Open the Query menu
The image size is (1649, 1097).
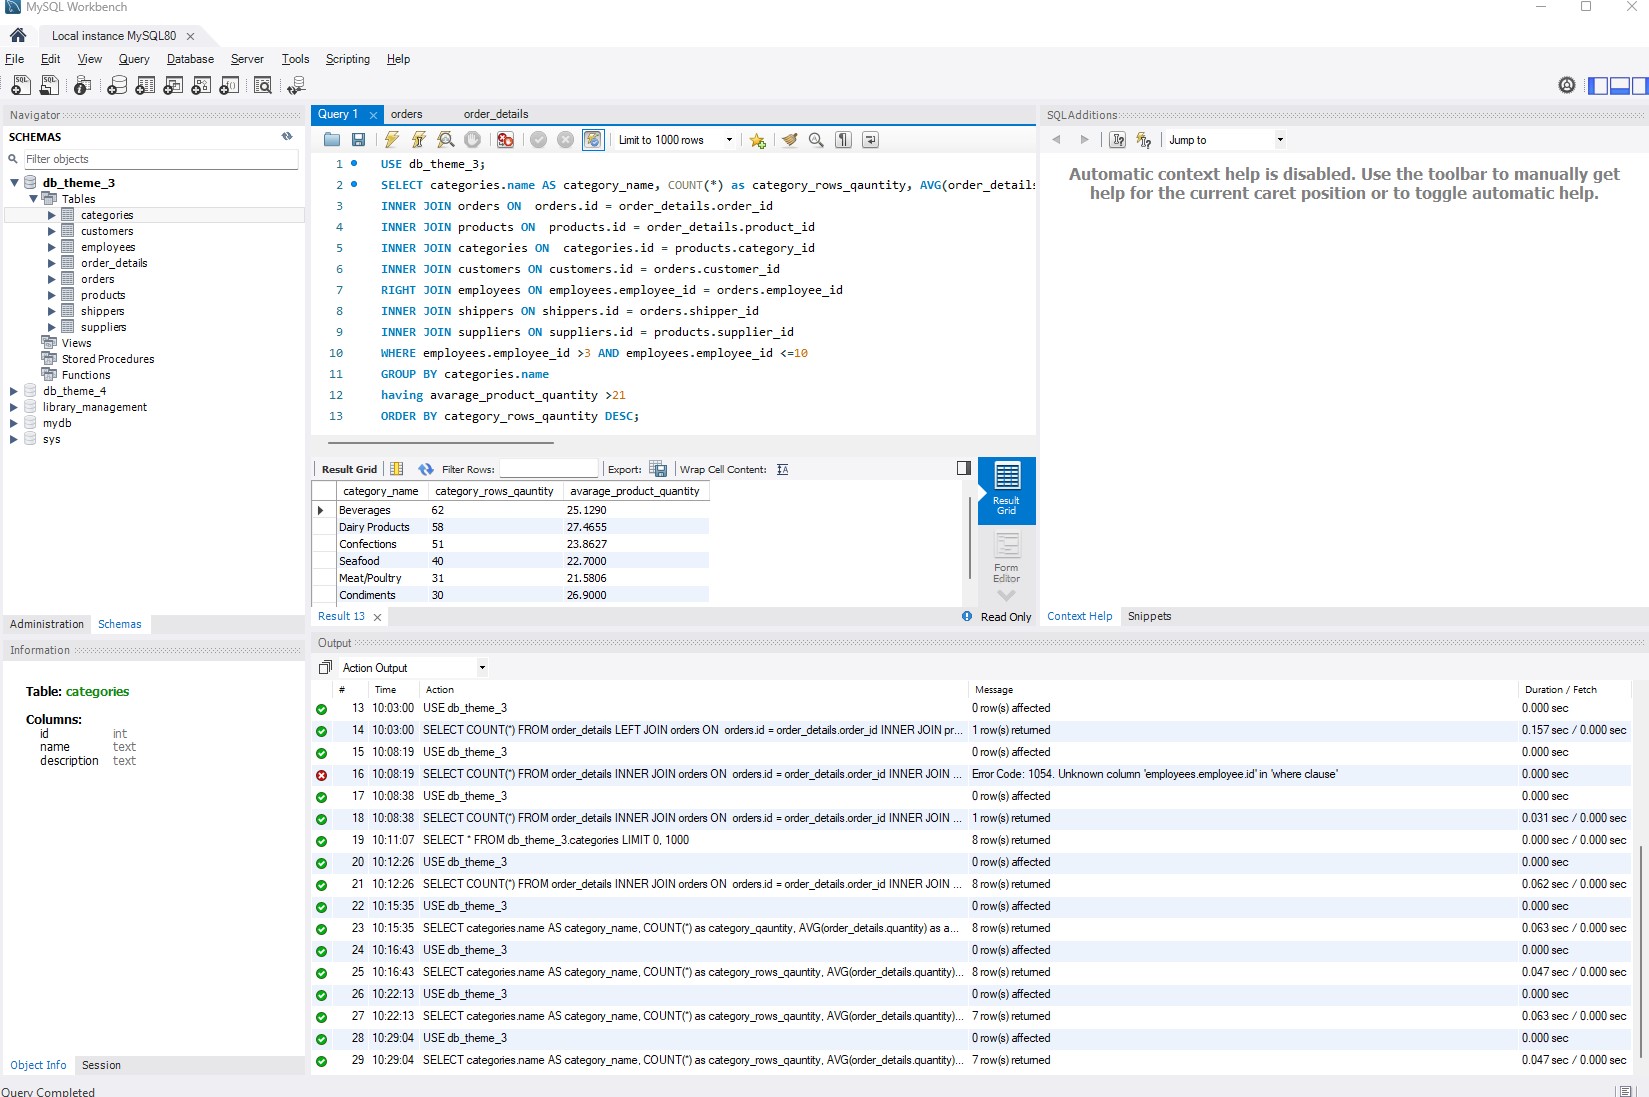click(134, 59)
